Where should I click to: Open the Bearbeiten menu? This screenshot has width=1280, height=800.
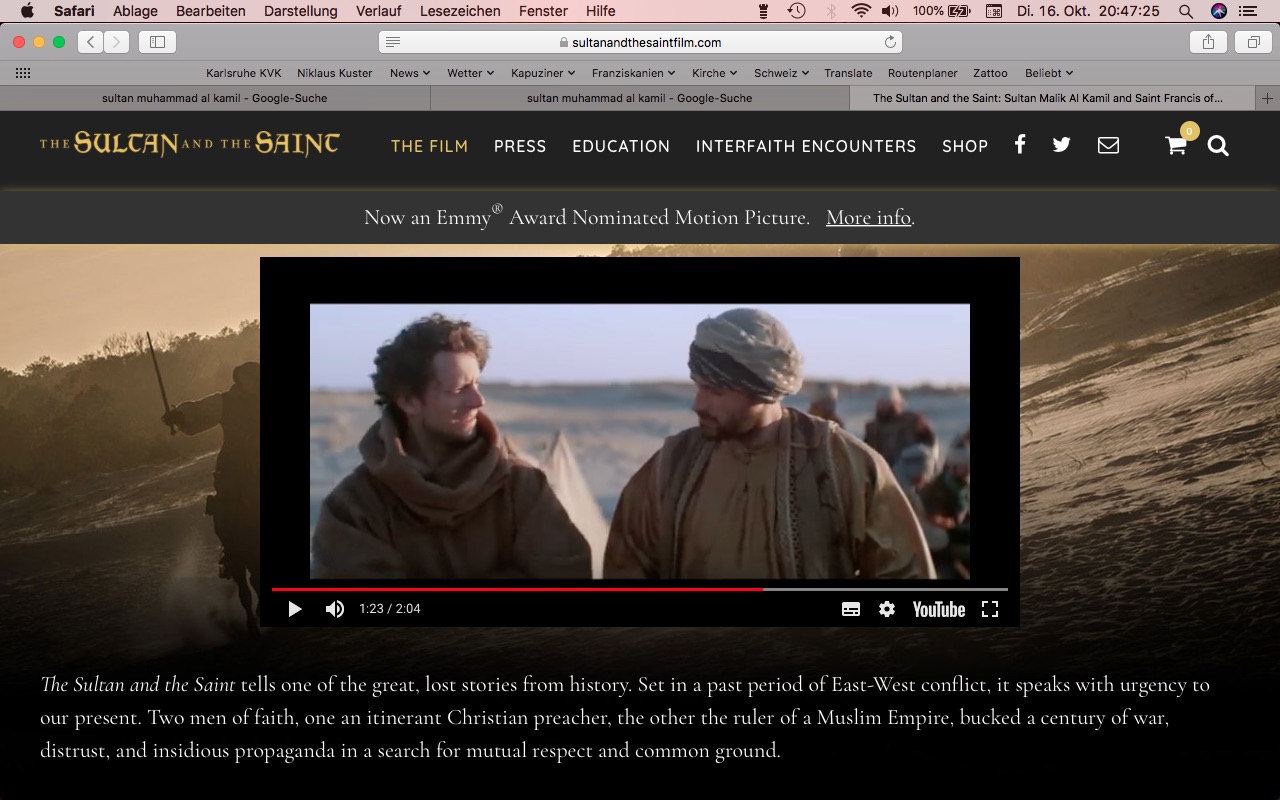point(210,11)
